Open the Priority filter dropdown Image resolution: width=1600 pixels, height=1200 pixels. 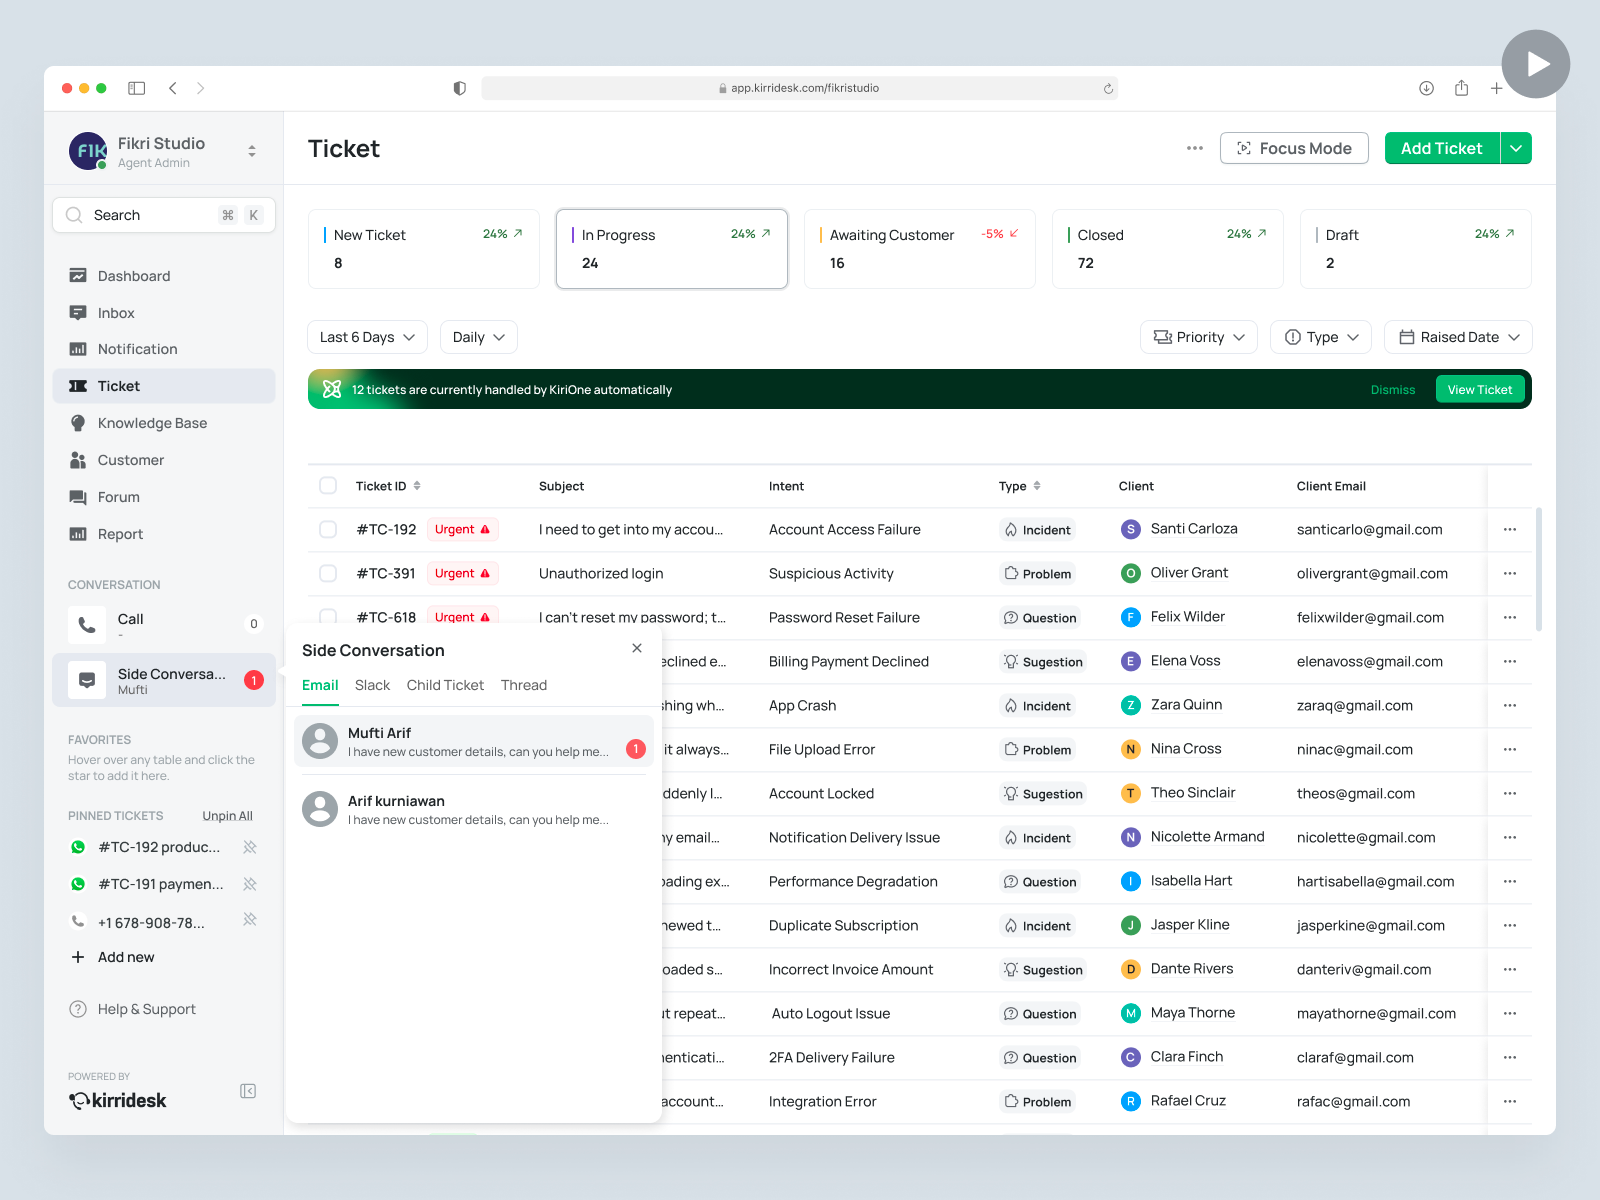pyautogui.click(x=1199, y=337)
